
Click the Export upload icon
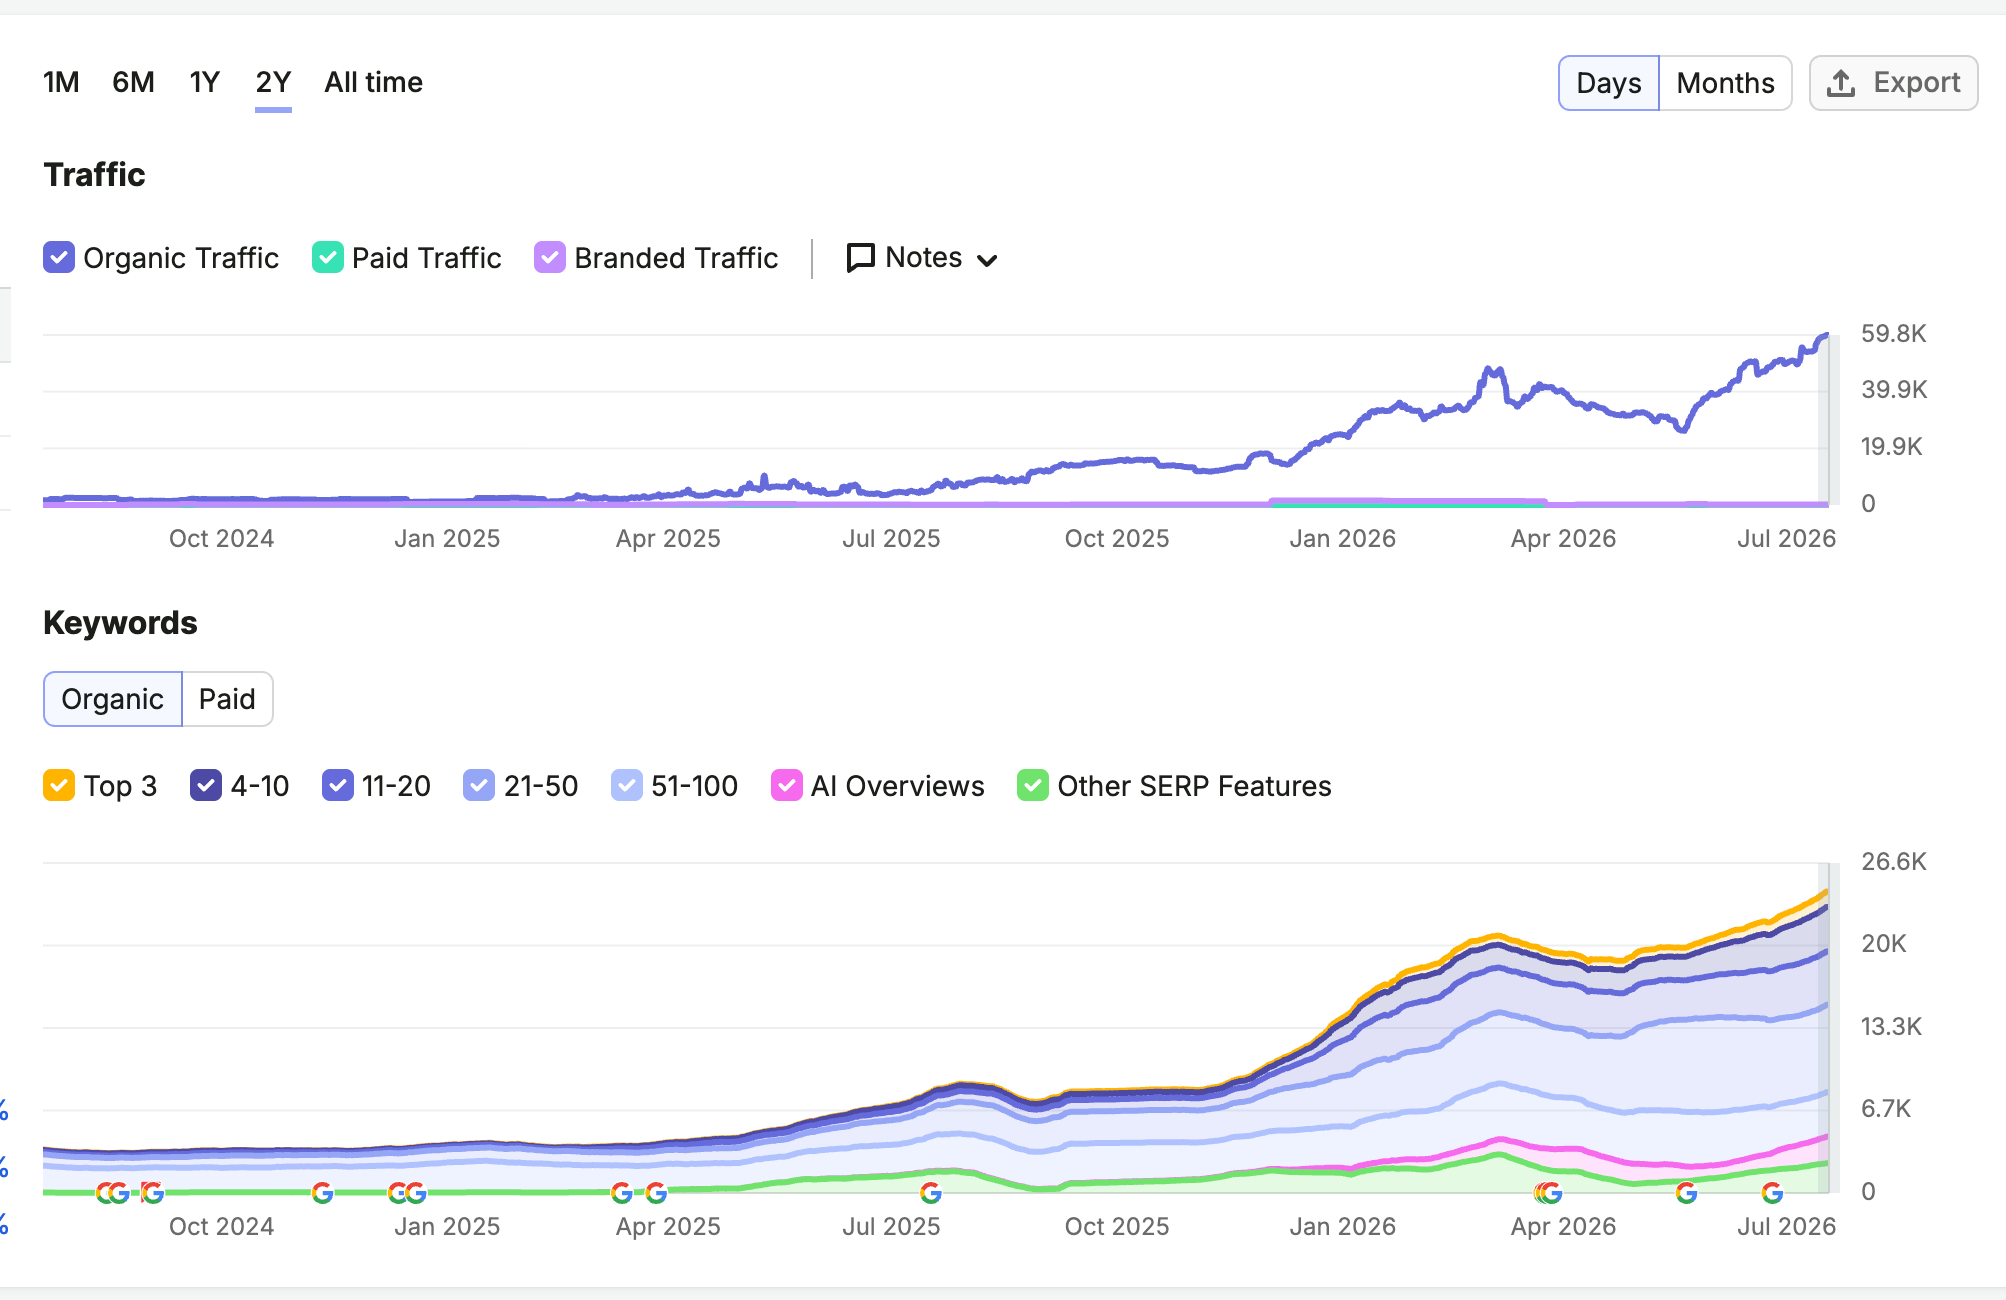coord(1841,83)
